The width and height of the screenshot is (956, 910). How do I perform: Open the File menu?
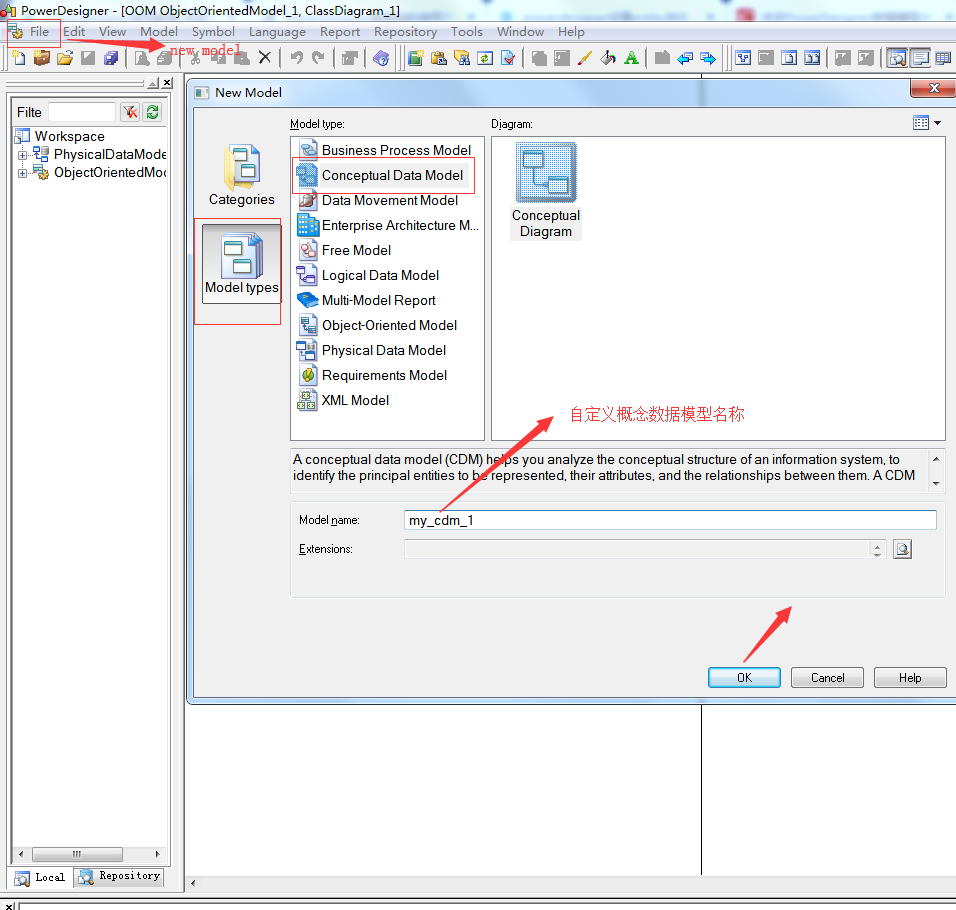click(39, 32)
